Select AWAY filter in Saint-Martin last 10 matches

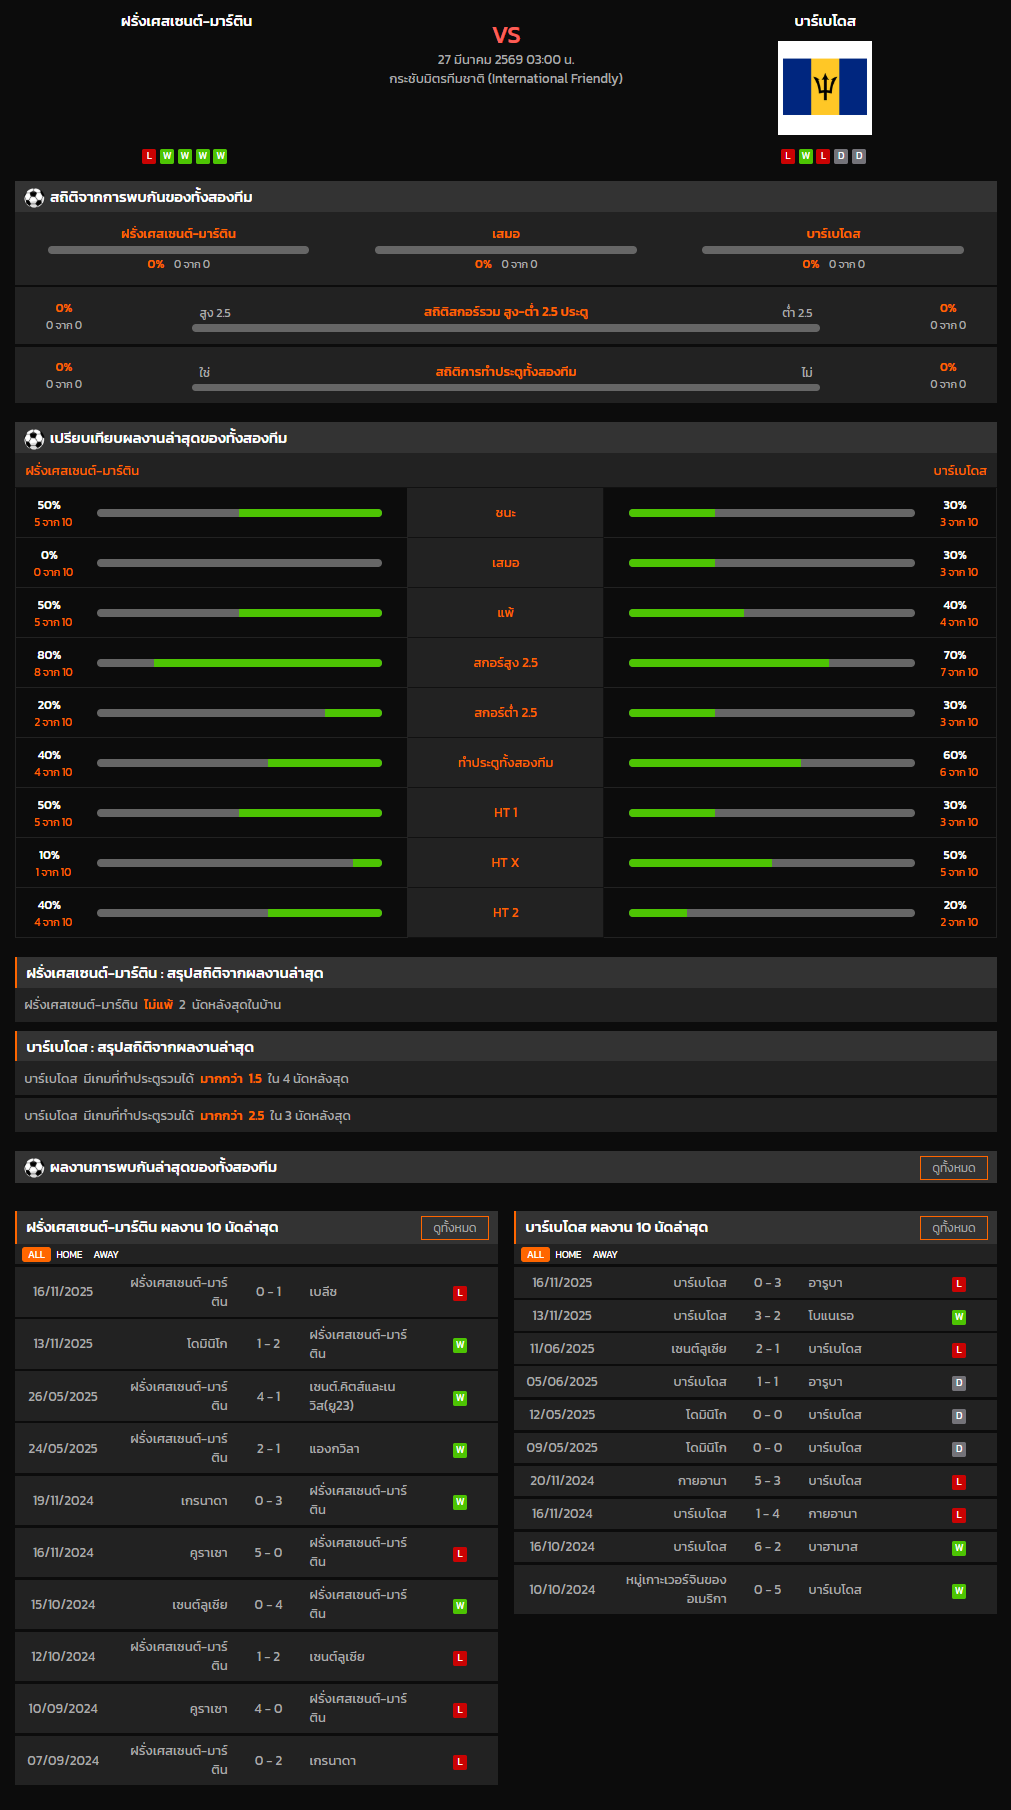[x=106, y=1255]
